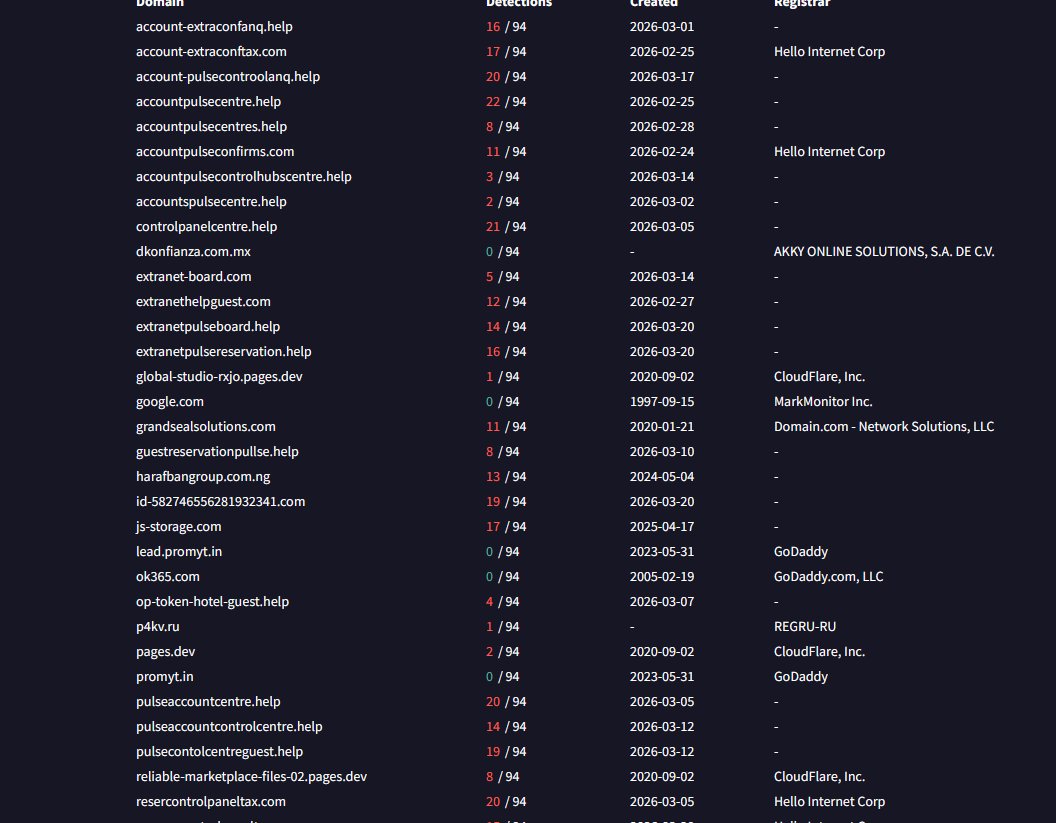Click accountpulseconfirms.com domain
This screenshot has height=823, width=1056.
click(x=215, y=151)
